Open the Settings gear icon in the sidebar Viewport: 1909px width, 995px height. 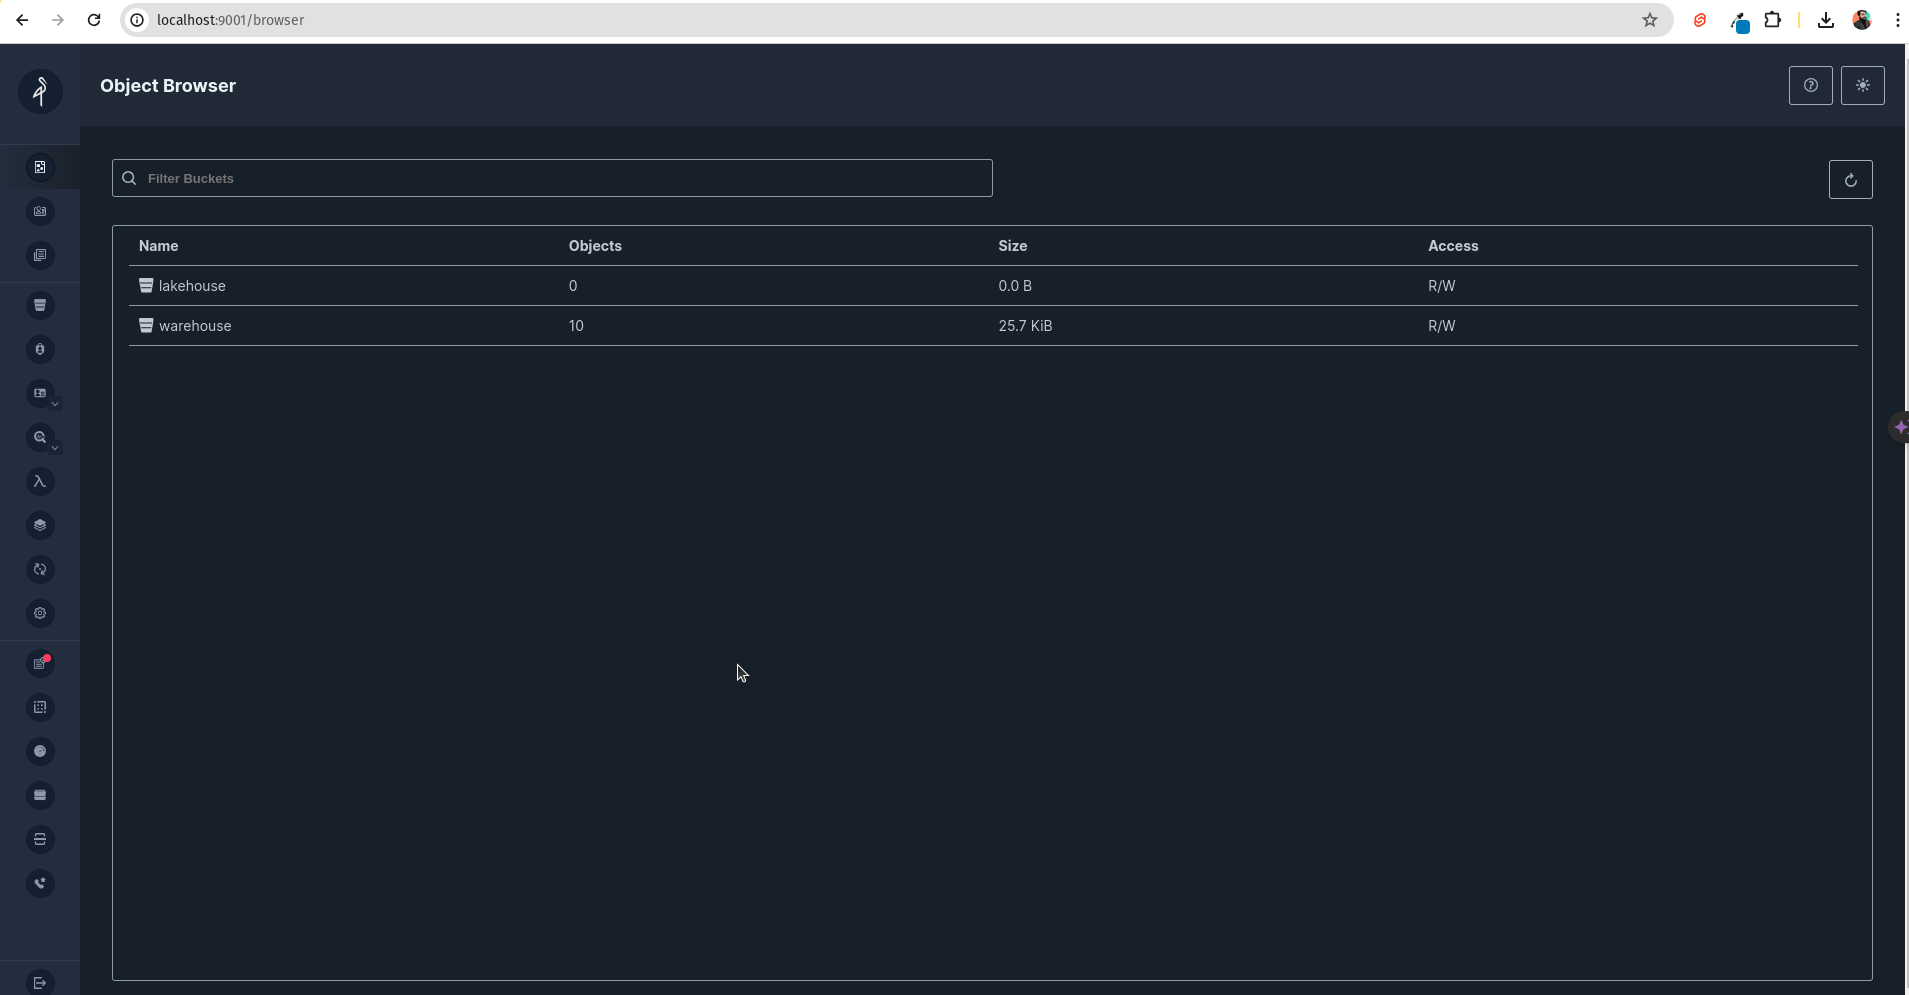tap(40, 613)
